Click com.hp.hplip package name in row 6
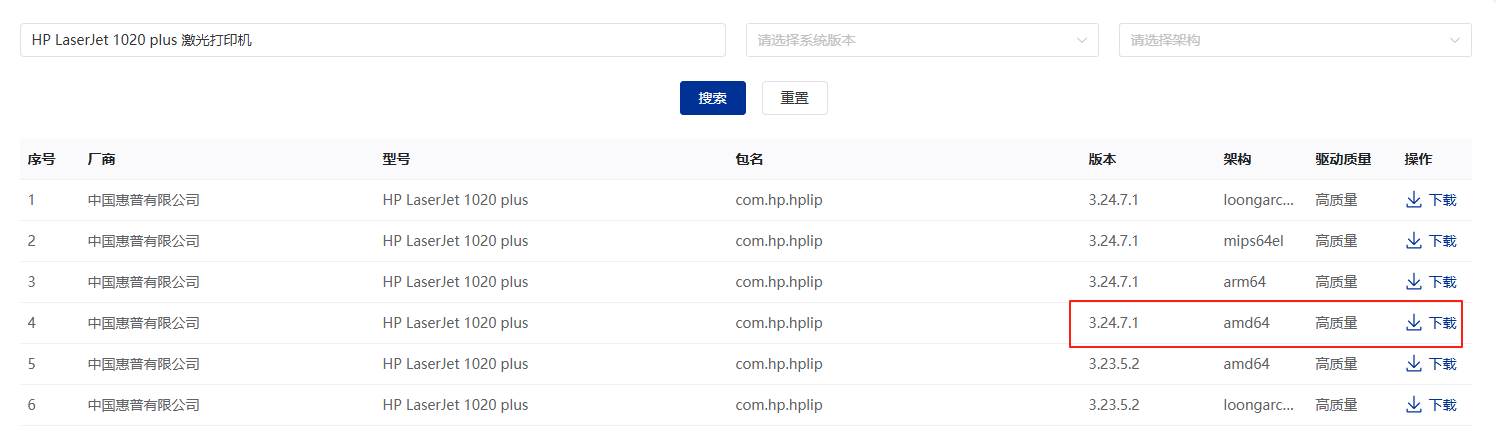Image resolution: width=1496 pixels, height=432 pixels. pyautogui.click(x=779, y=405)
